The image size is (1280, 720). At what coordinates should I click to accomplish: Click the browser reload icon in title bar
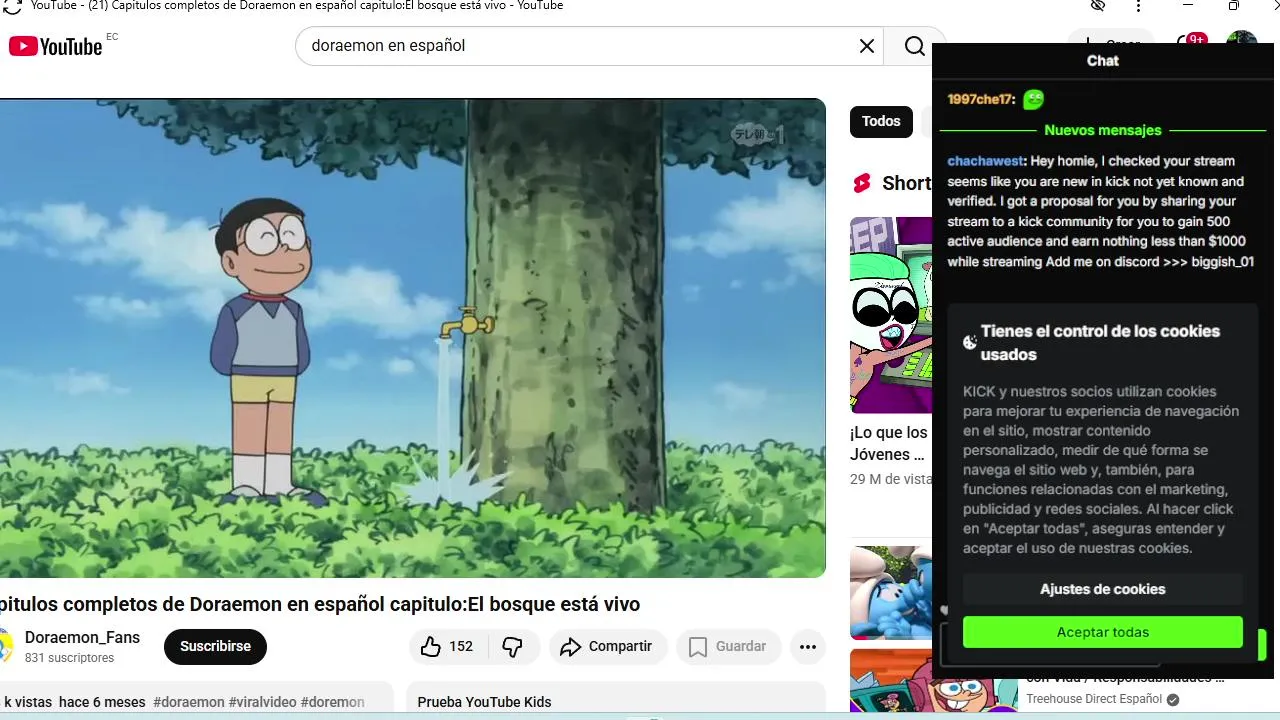(12, 7)
